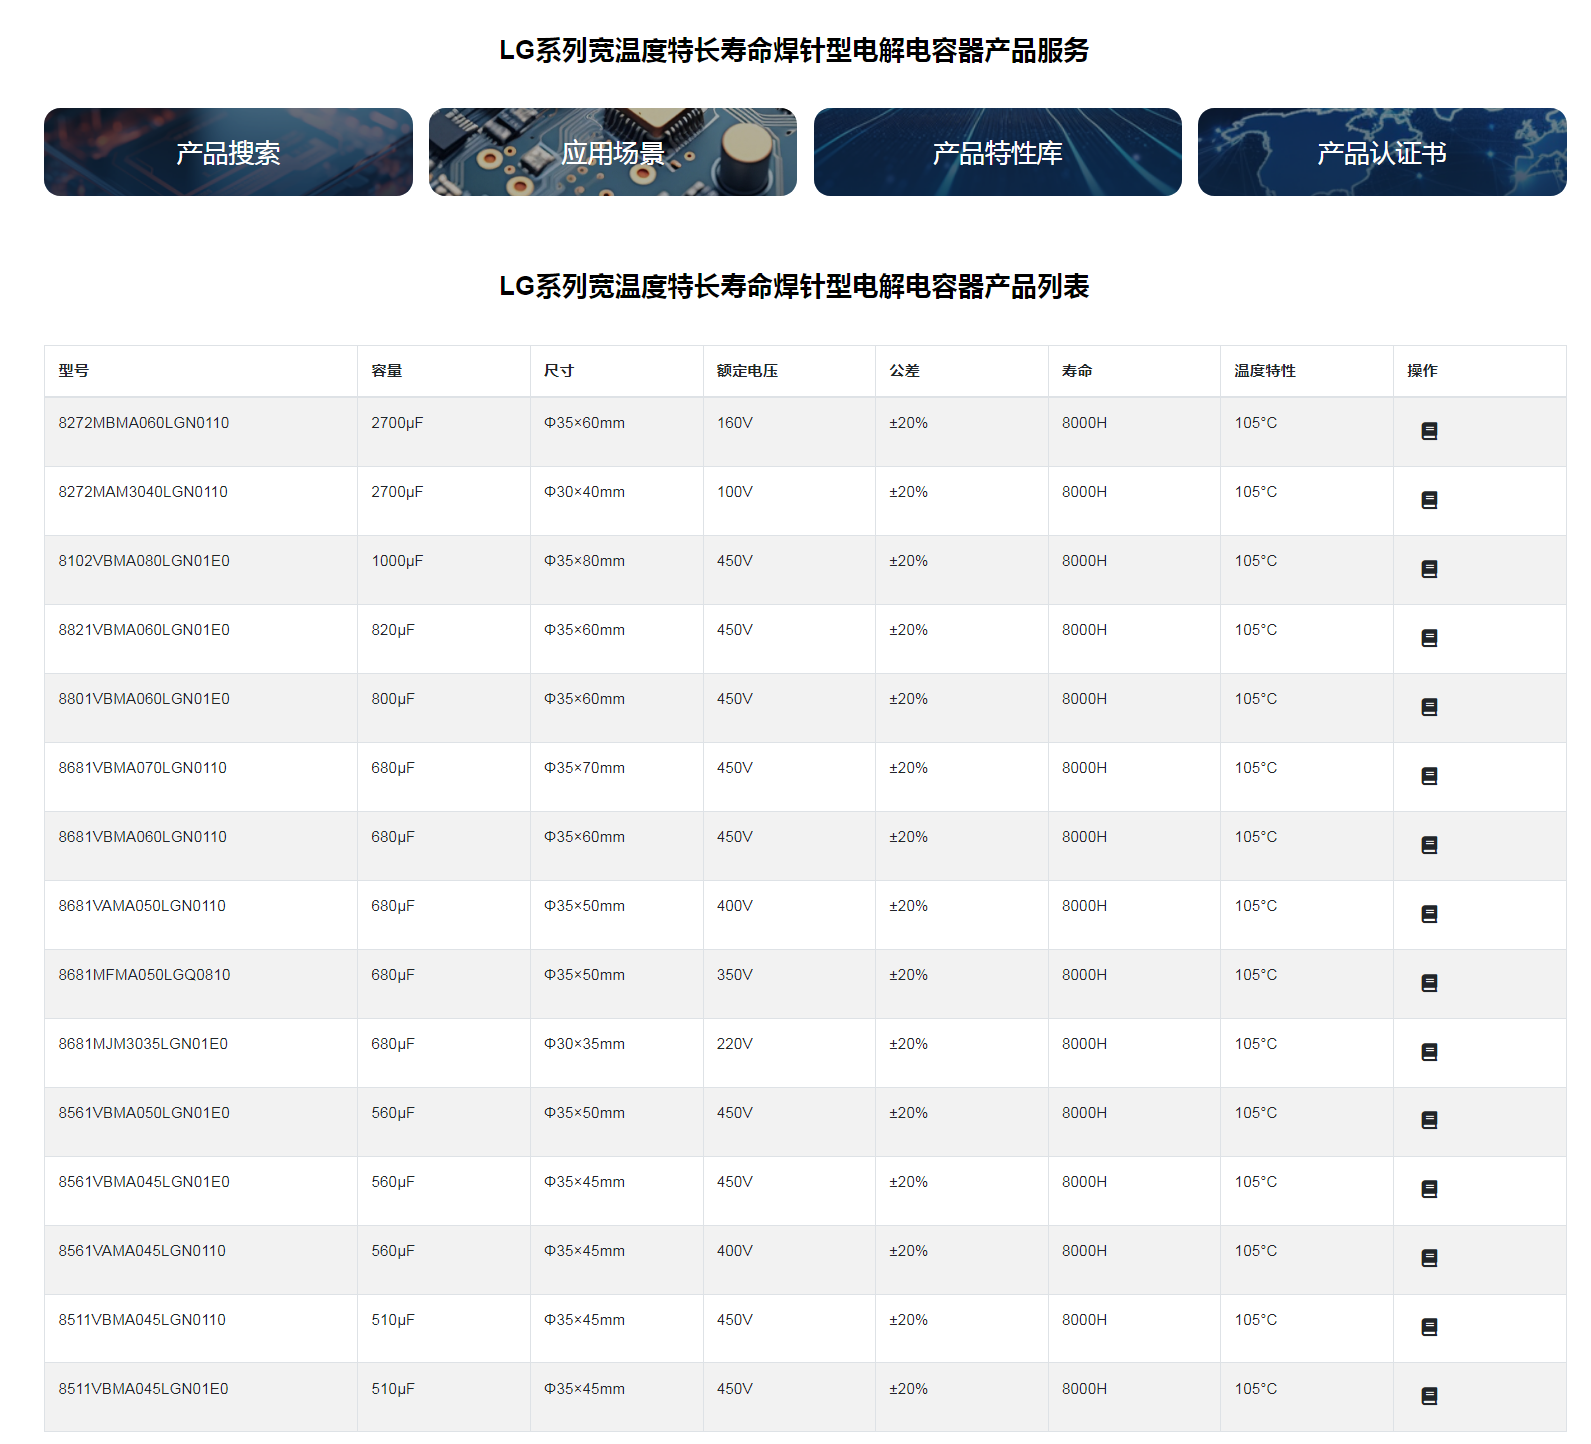1591x1444 pixels.
Task: Click the 额定电压 column header
Action: click(747, 371)
